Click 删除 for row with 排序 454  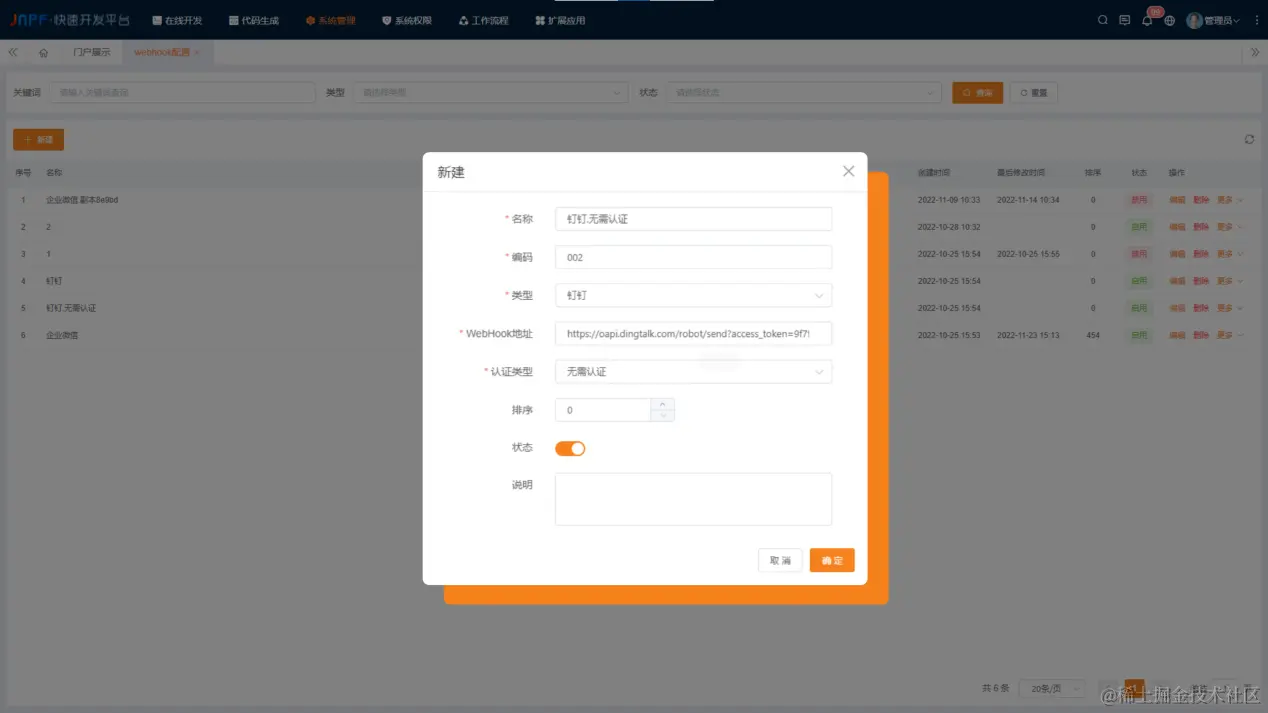pos(1201,335)
